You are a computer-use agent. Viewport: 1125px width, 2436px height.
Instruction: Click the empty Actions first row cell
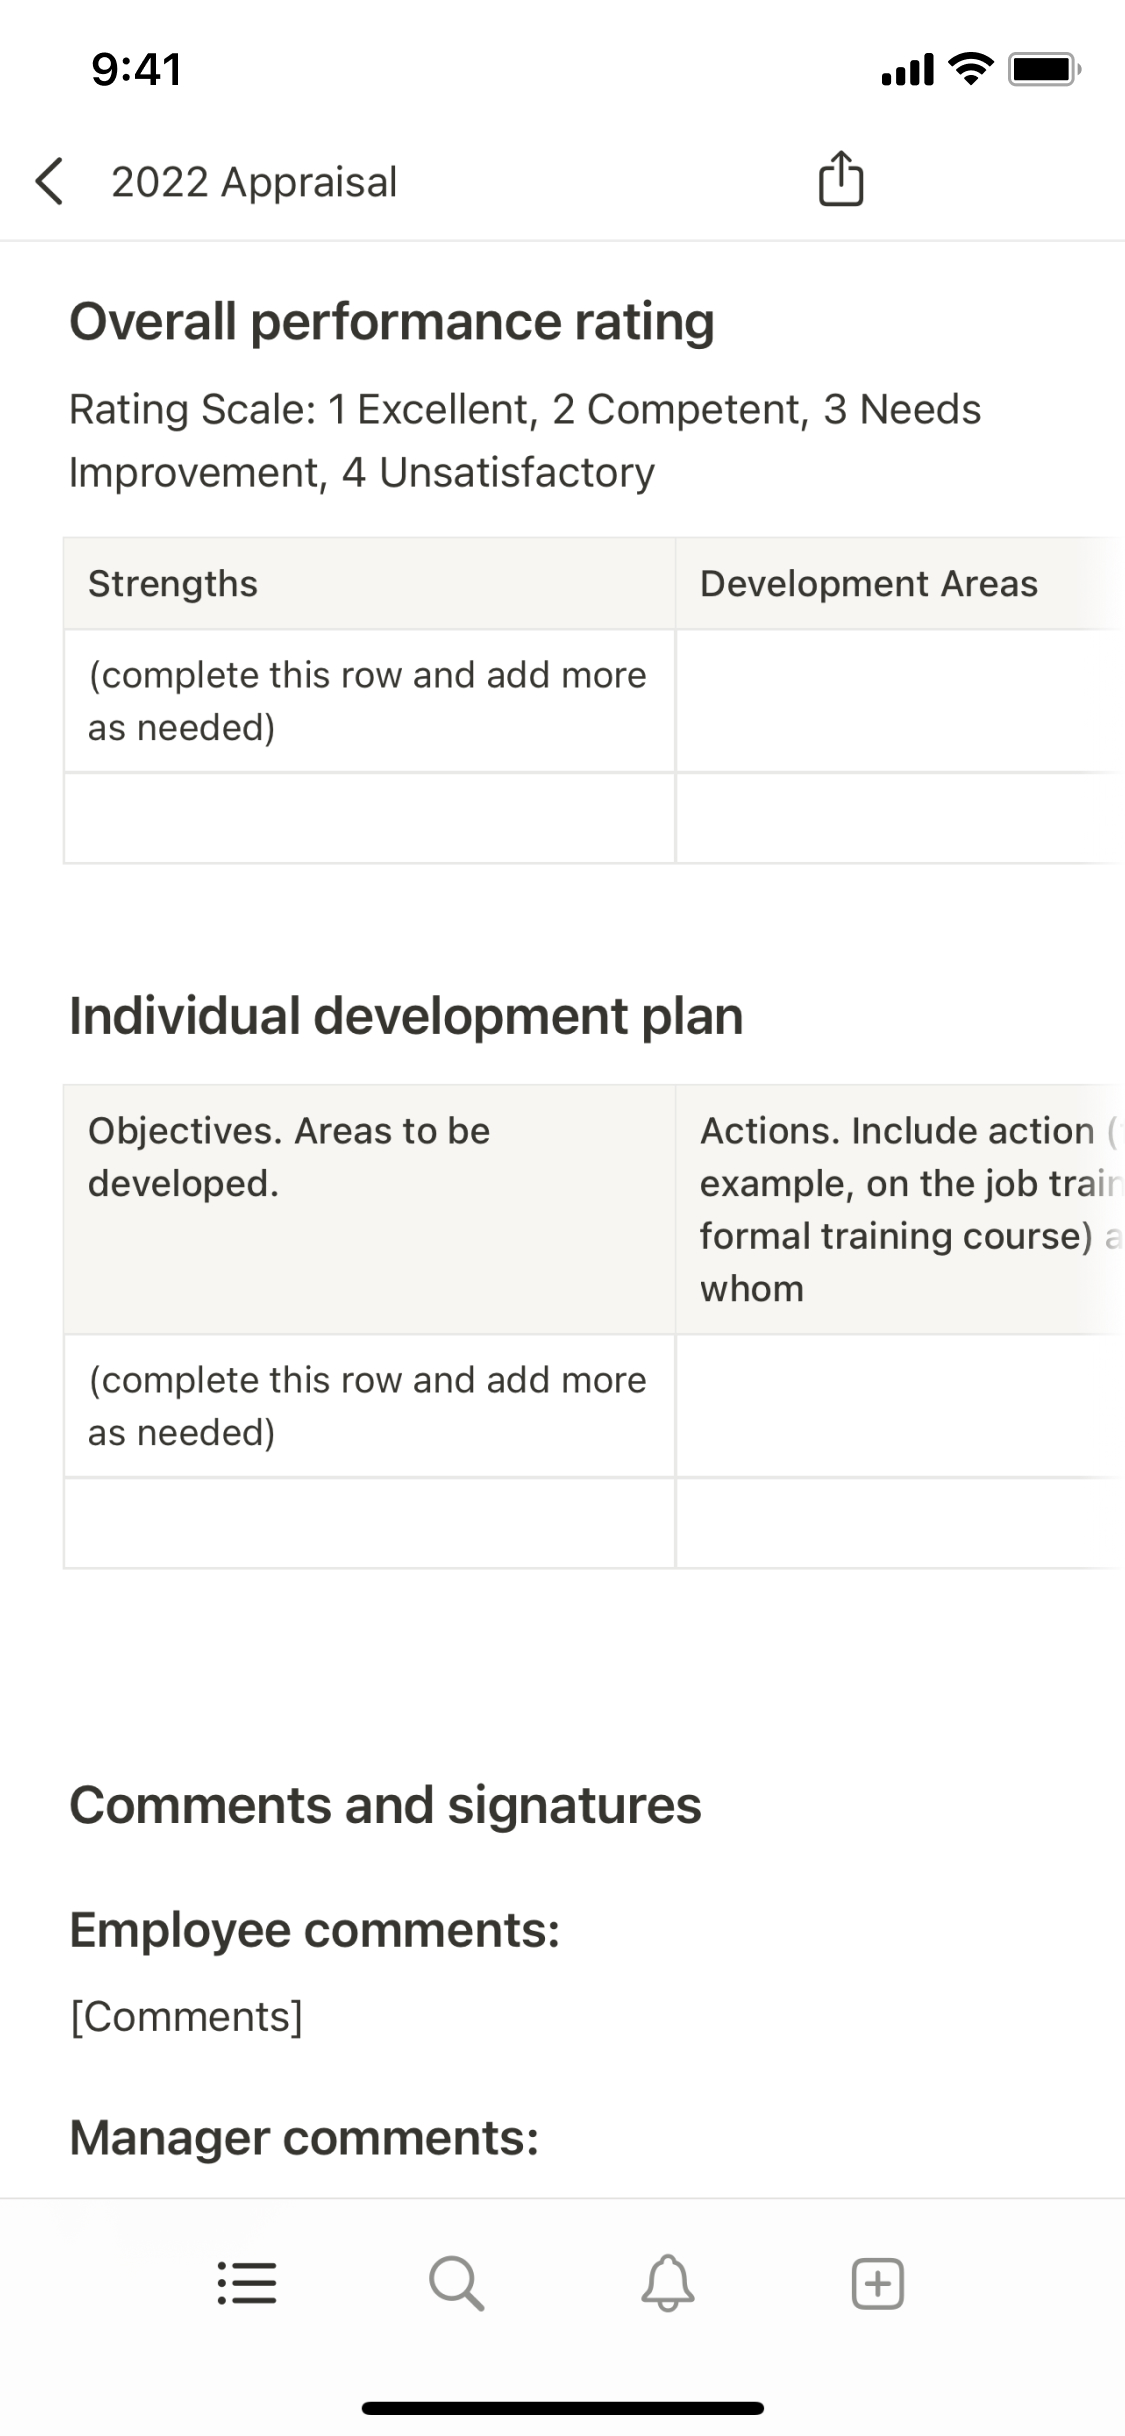coord(900,1406)
